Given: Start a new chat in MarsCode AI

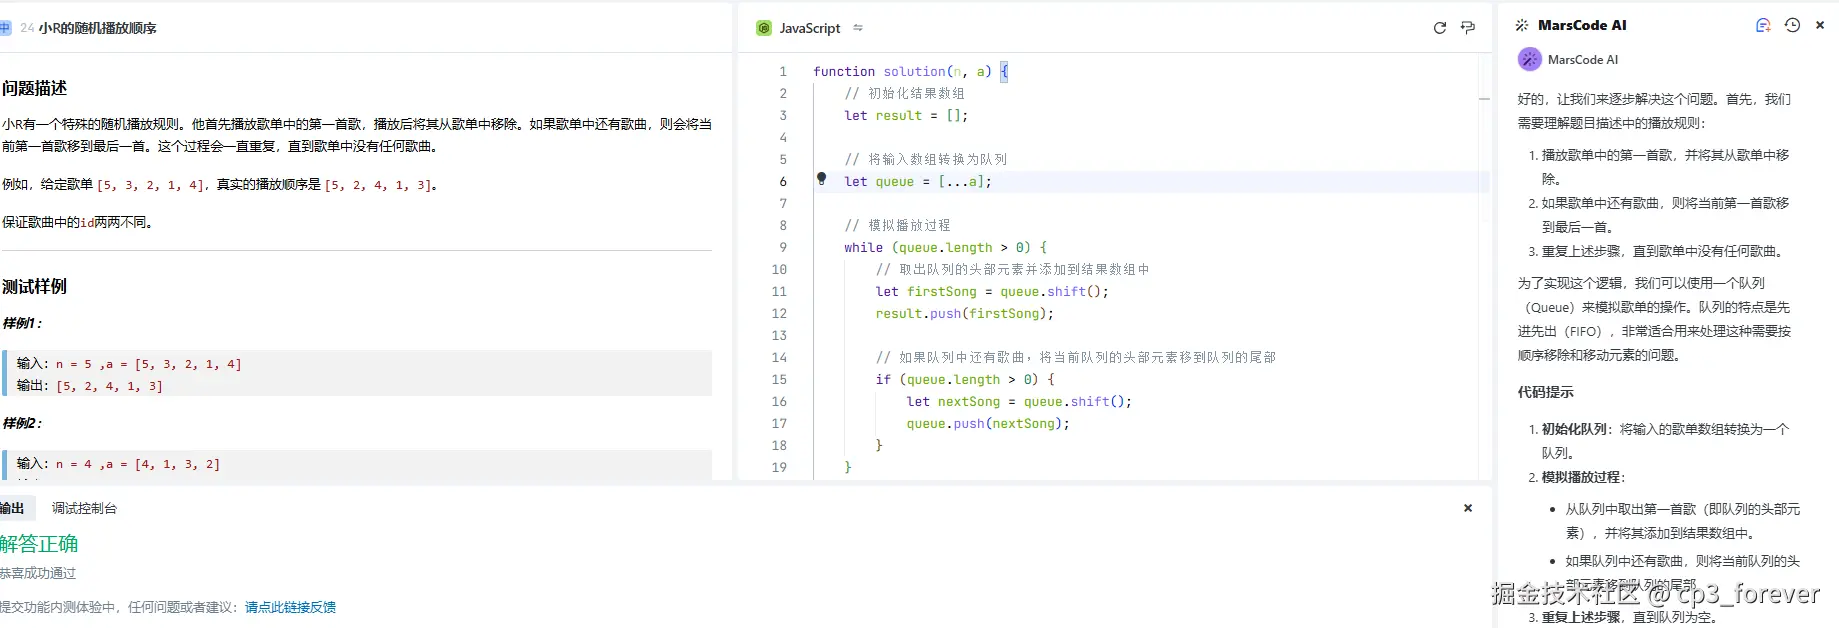Looking at the screenshot, I should 1763,26.
